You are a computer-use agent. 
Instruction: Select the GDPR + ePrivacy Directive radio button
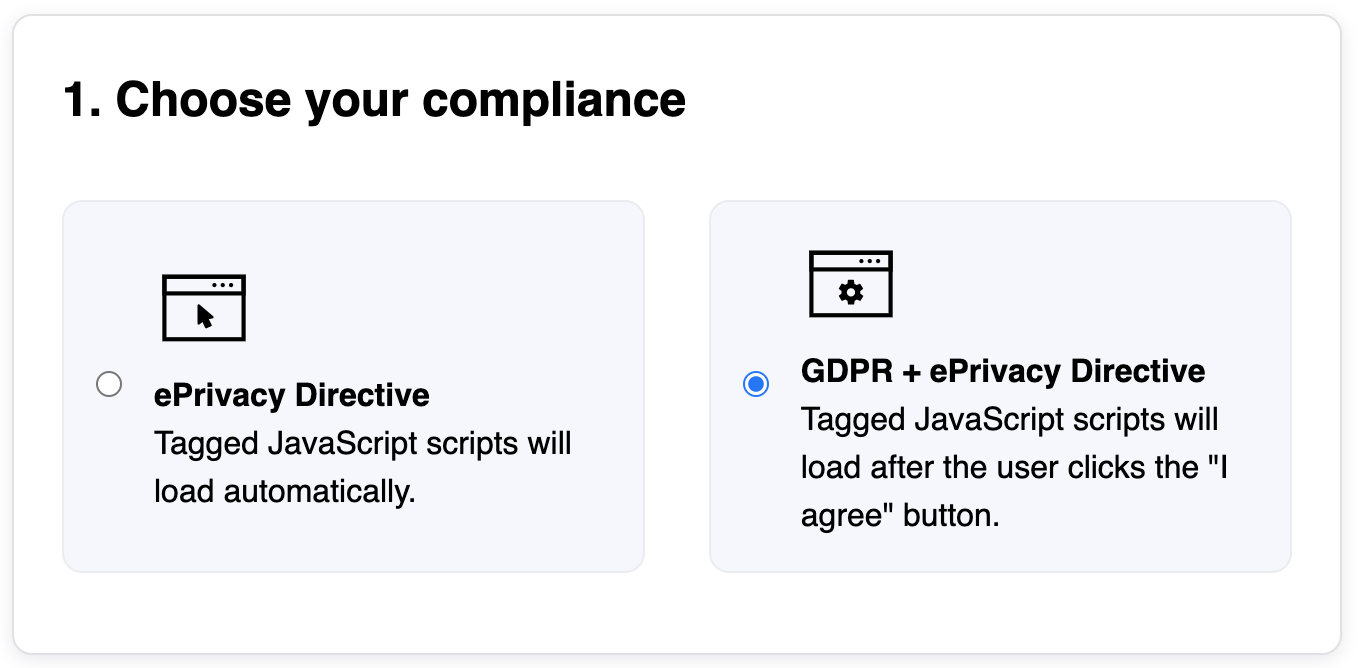point(756,384)
